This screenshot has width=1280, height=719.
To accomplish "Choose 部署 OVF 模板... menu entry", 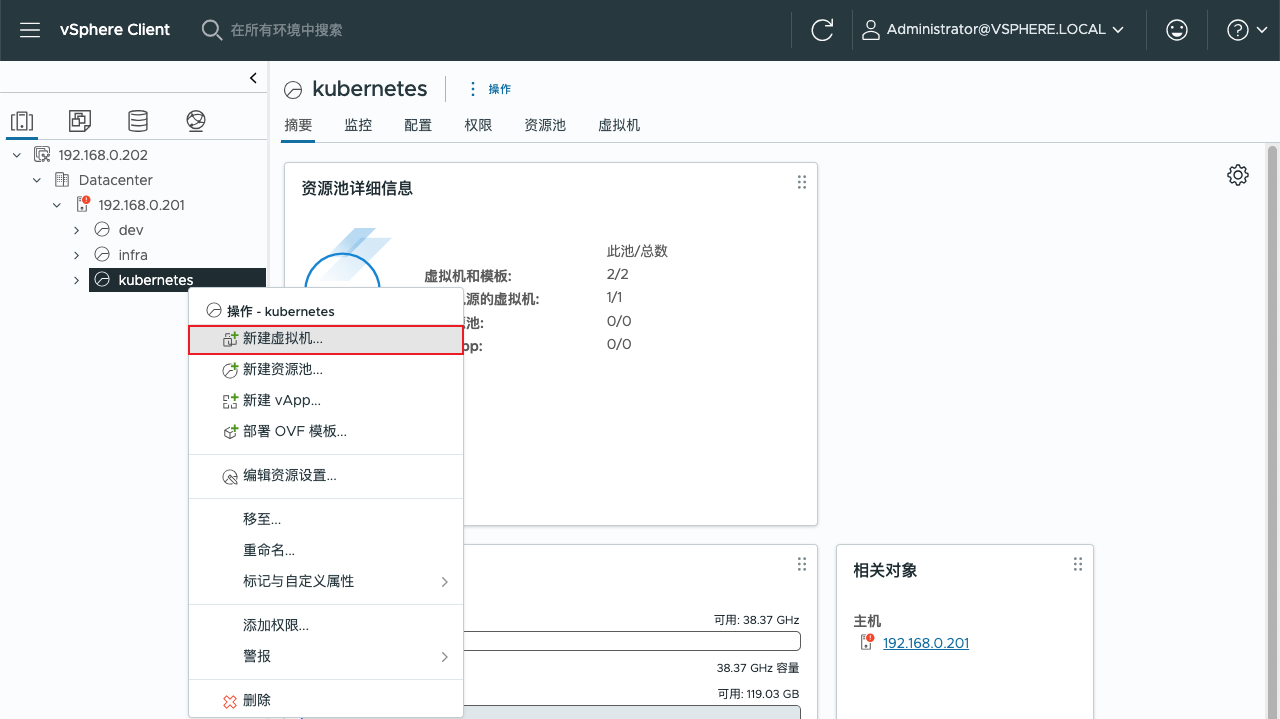I will point(326,432).
